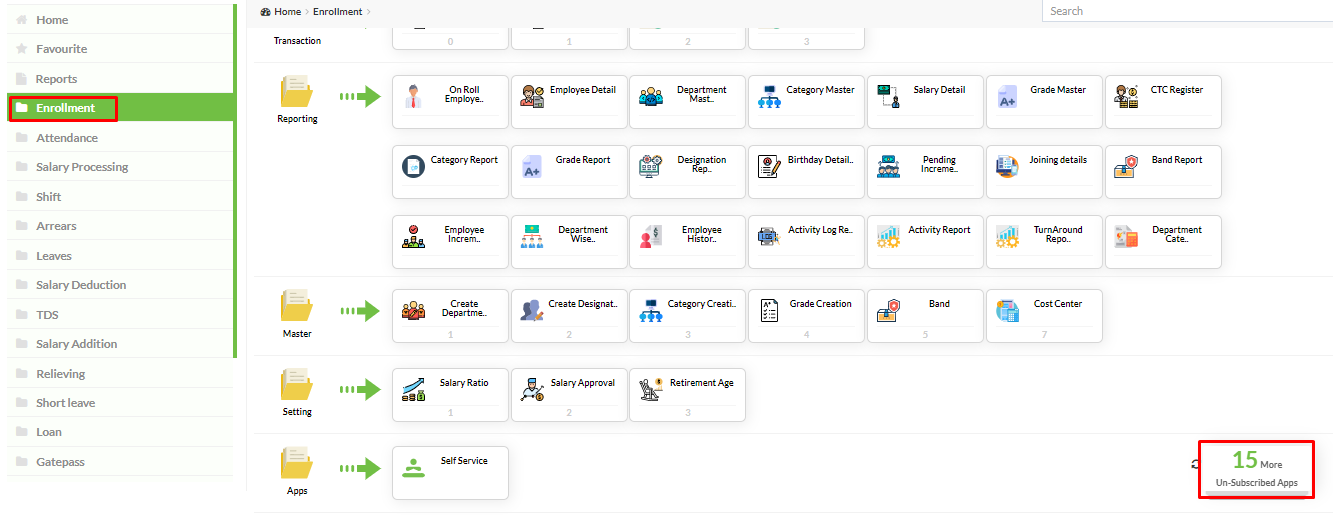Screen dimensions: 1333x519
Task: Open the Birthday Detail tile
Action: tap(808, 172)
